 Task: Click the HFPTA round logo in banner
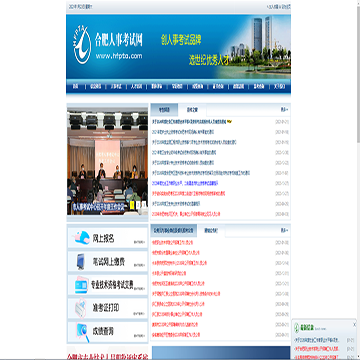pyautogui.click(x=82, y=46)
